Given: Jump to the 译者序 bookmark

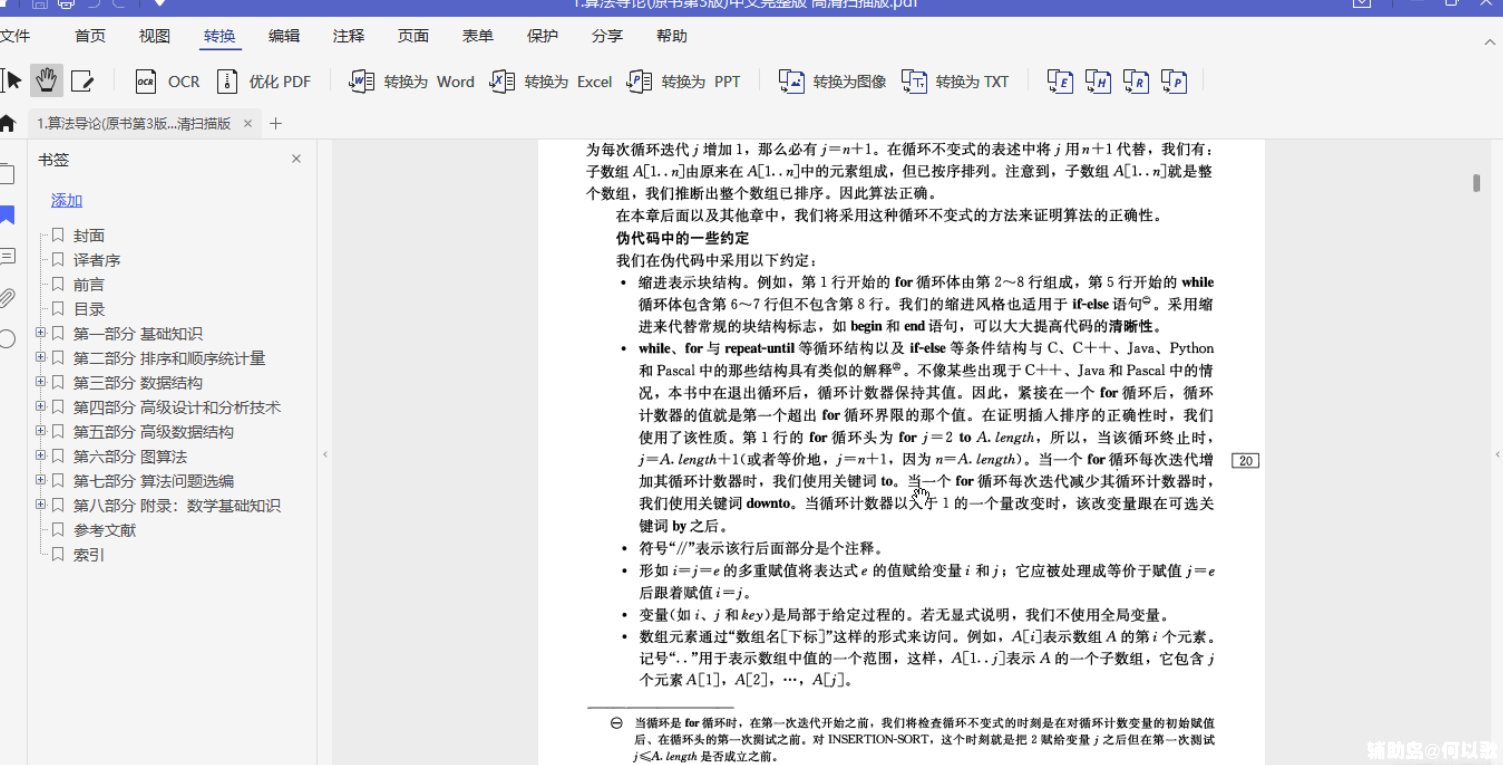Looking at the screenshot, I should [x=97, y=260].
